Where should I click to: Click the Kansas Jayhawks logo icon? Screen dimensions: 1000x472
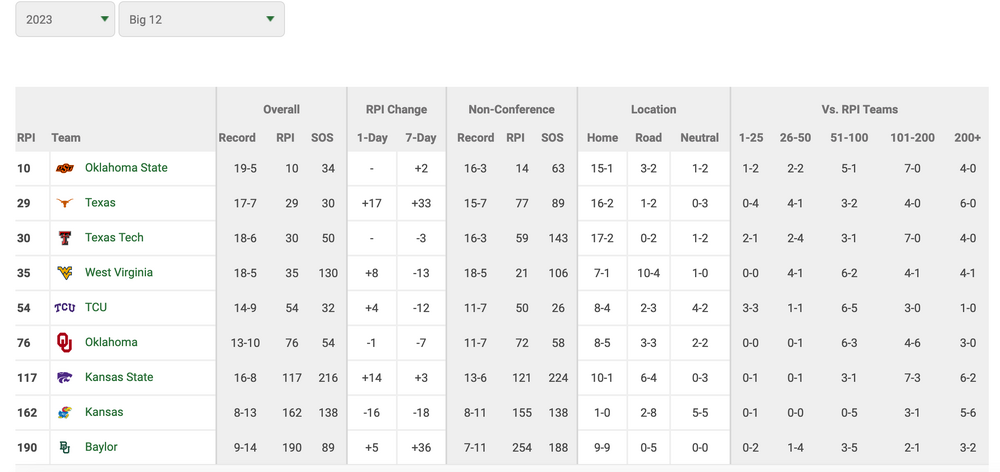[65, 413]
